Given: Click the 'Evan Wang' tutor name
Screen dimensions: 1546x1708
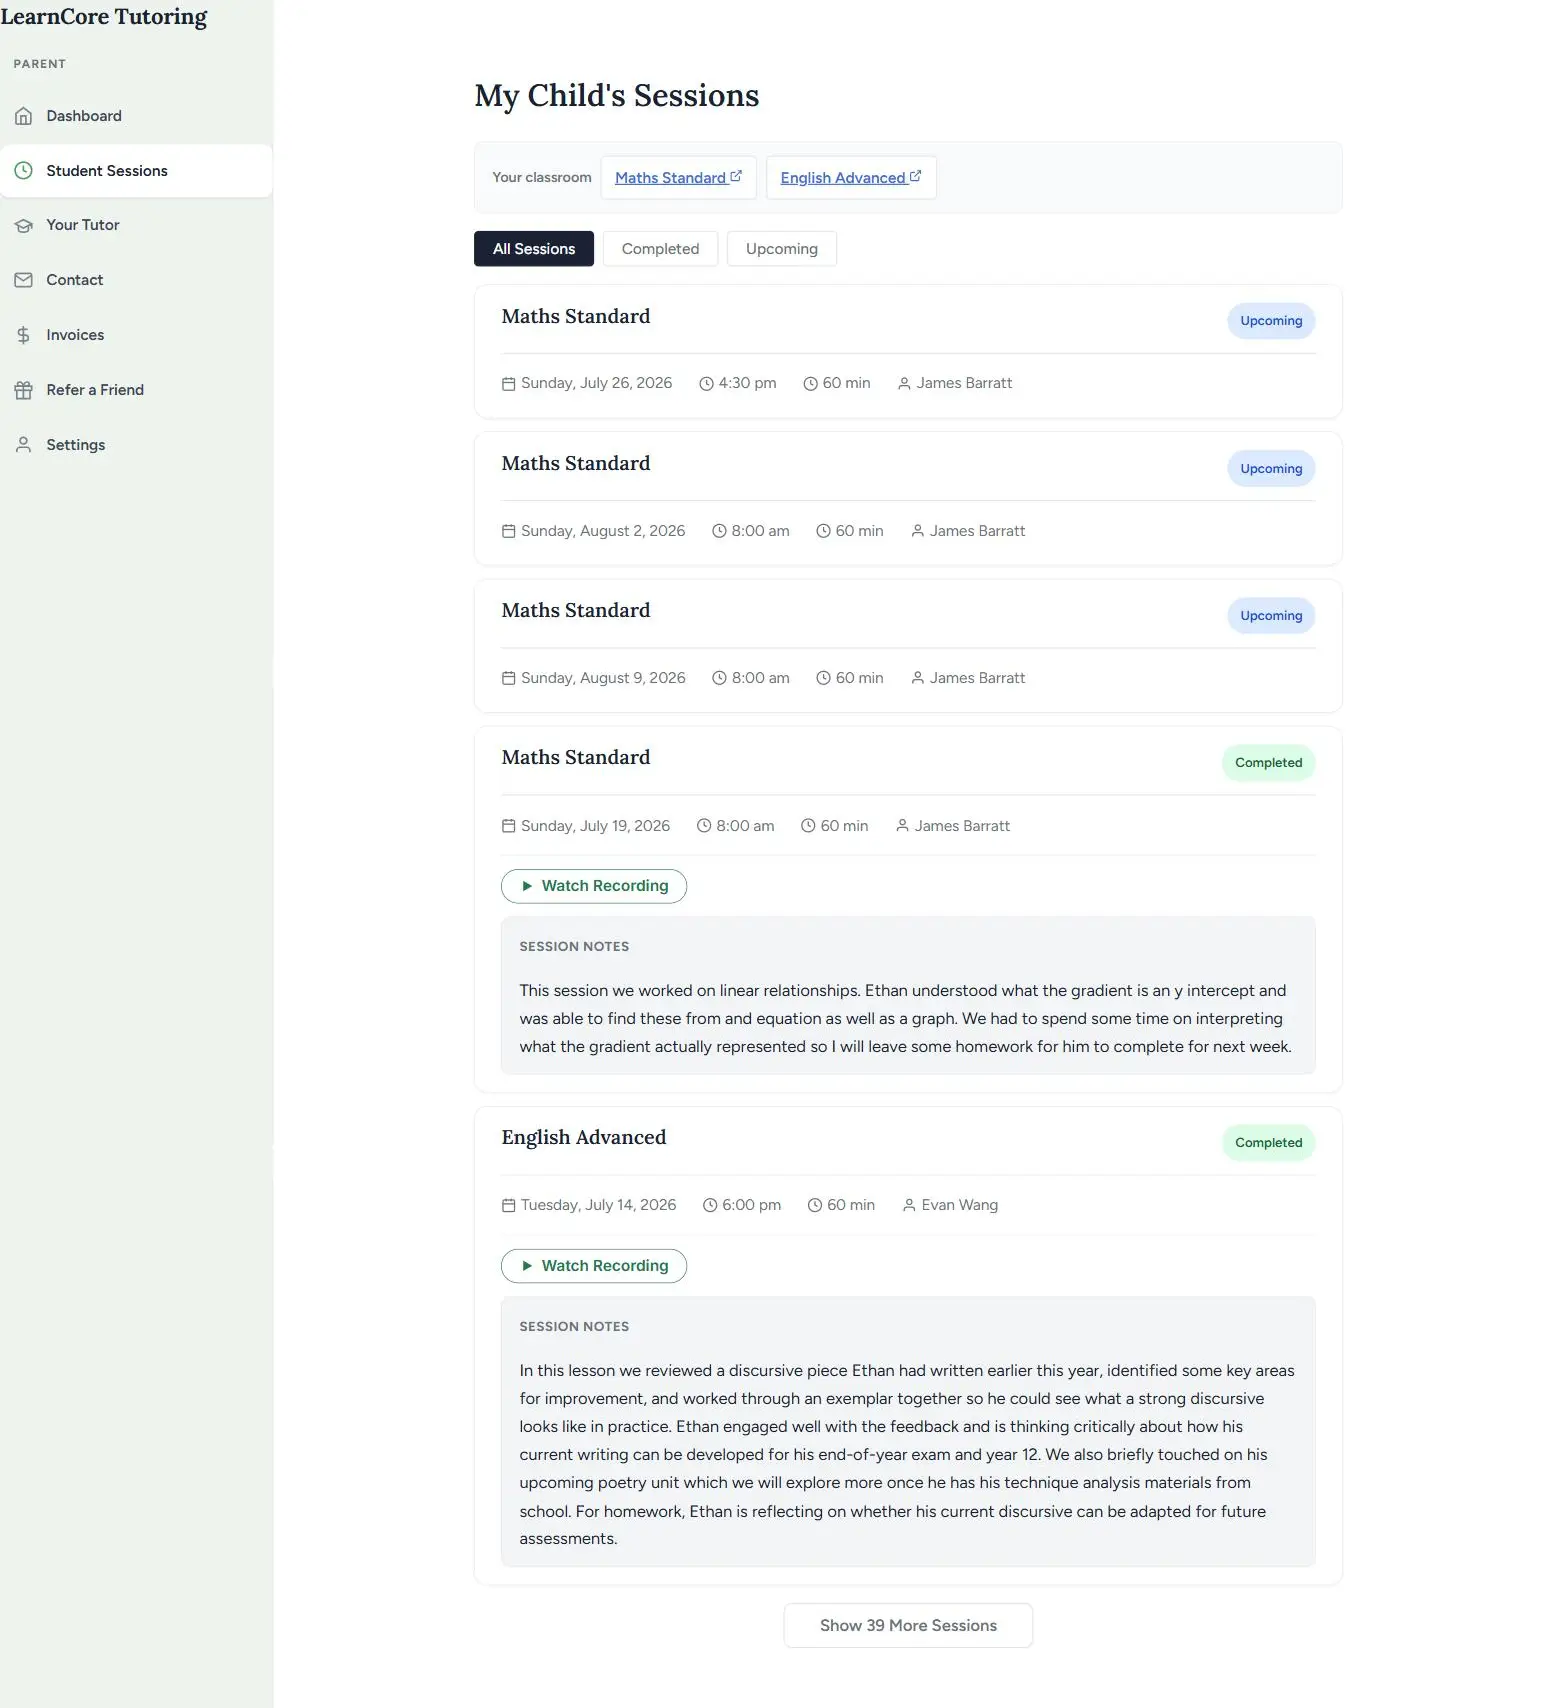Looking at the screenshot, I should pos(960,1206).
